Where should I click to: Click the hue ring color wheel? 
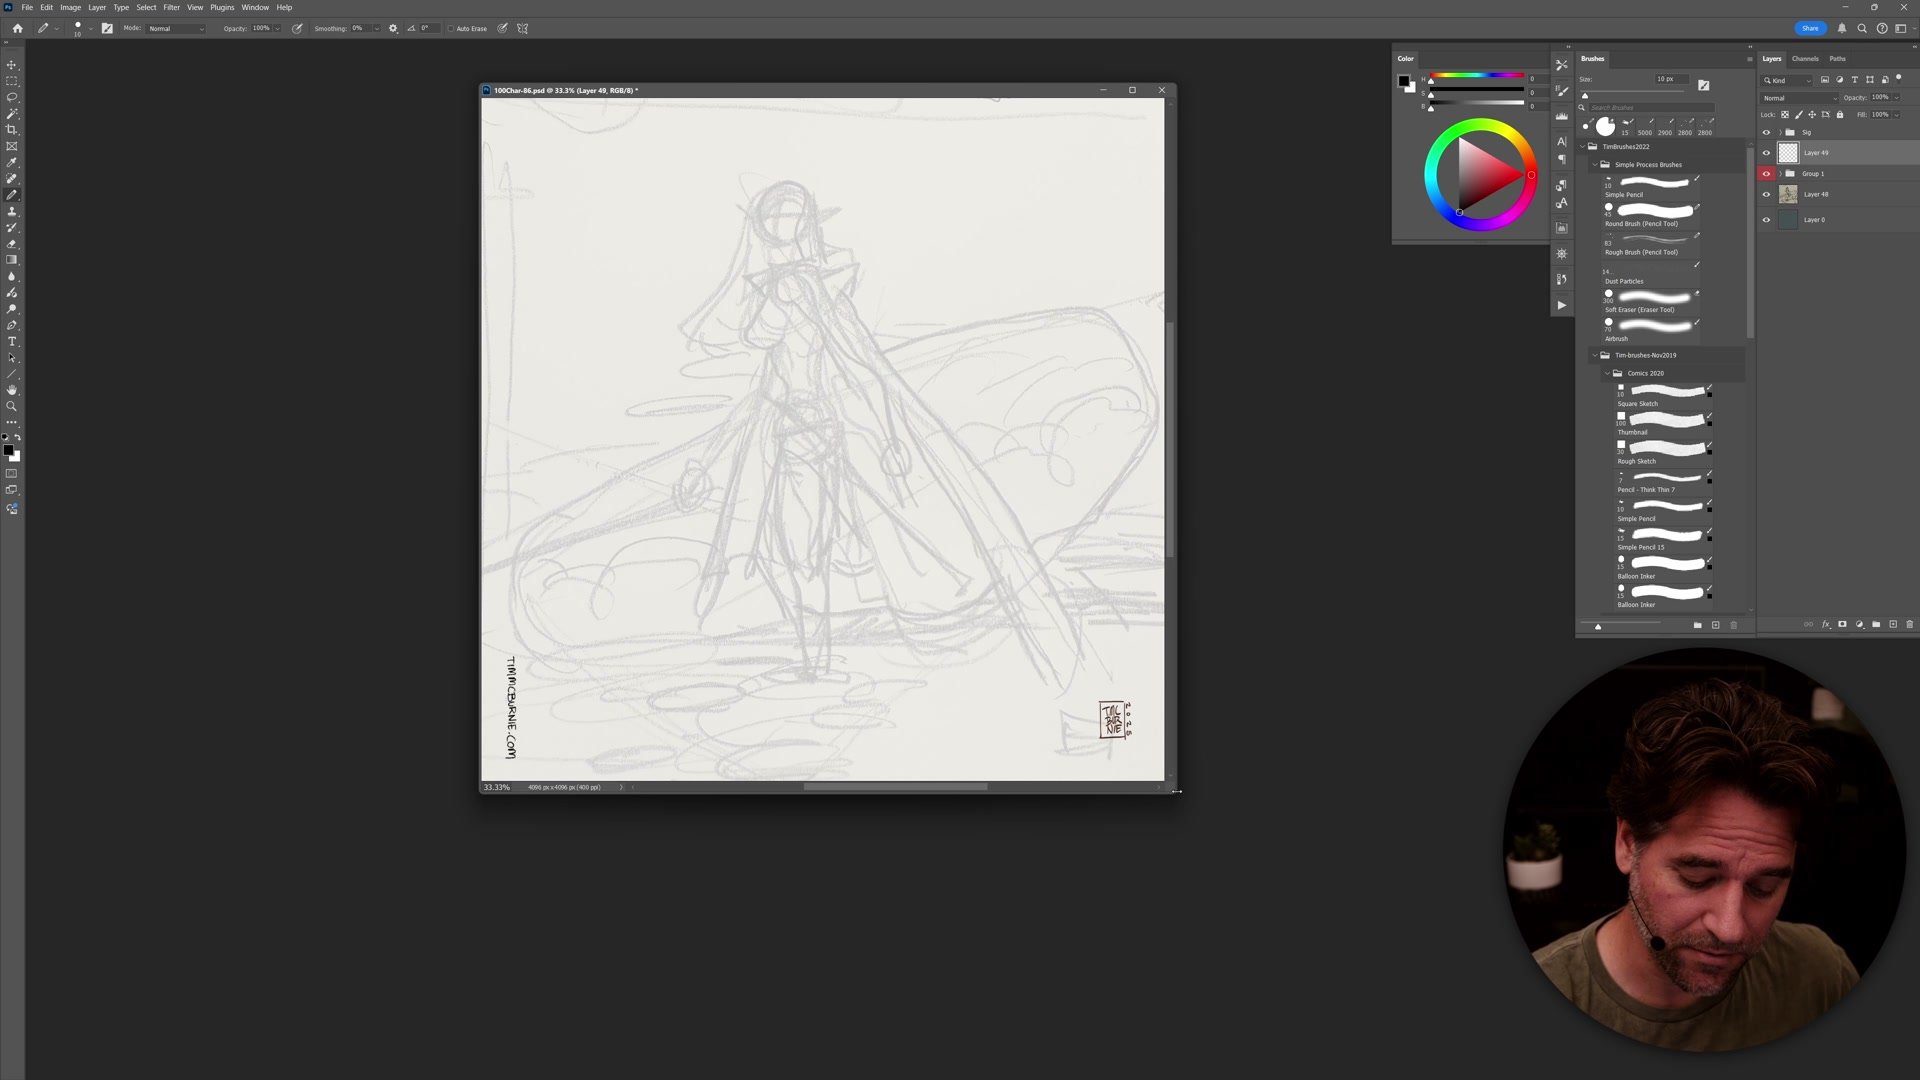click(x=1481, y=126)
